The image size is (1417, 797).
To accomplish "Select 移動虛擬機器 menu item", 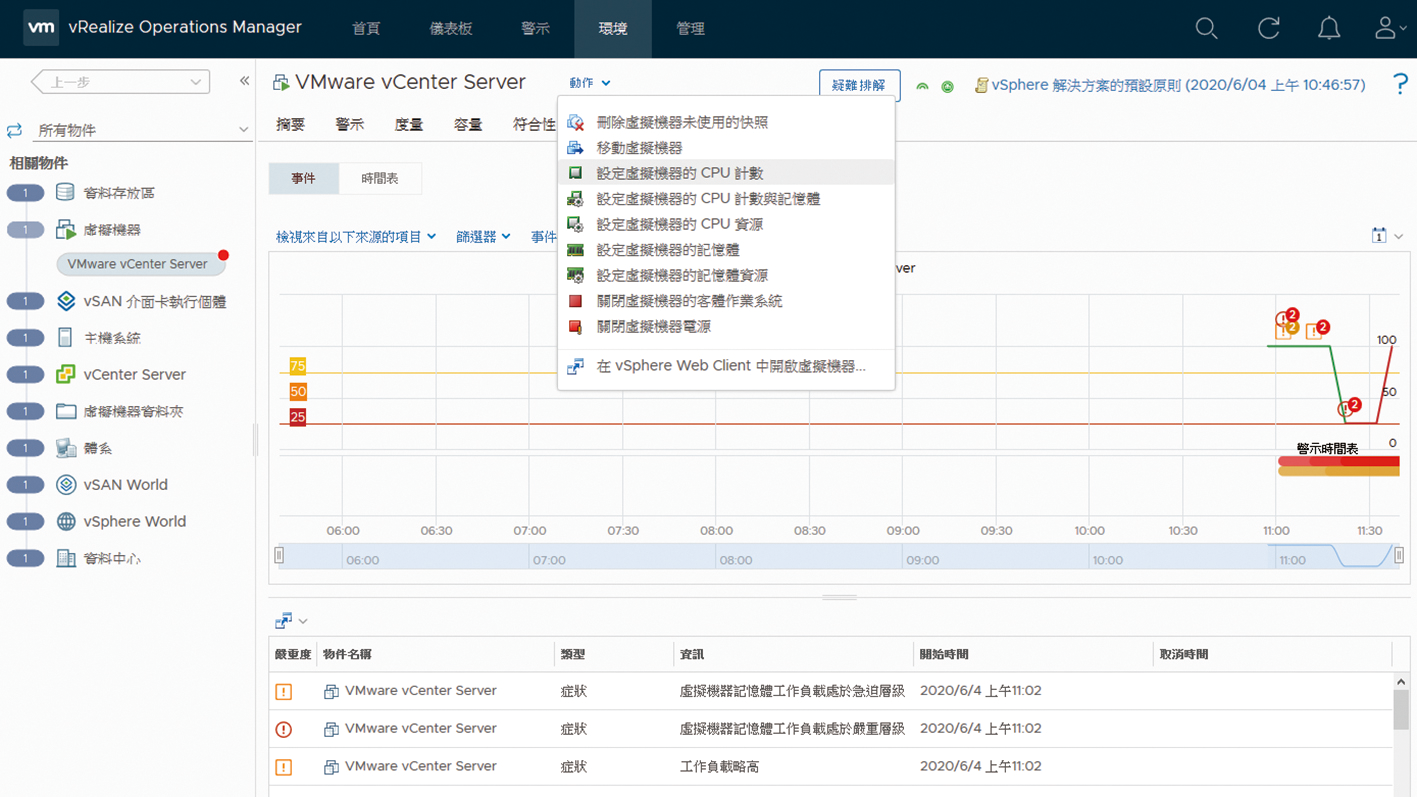I will (726, 147).
